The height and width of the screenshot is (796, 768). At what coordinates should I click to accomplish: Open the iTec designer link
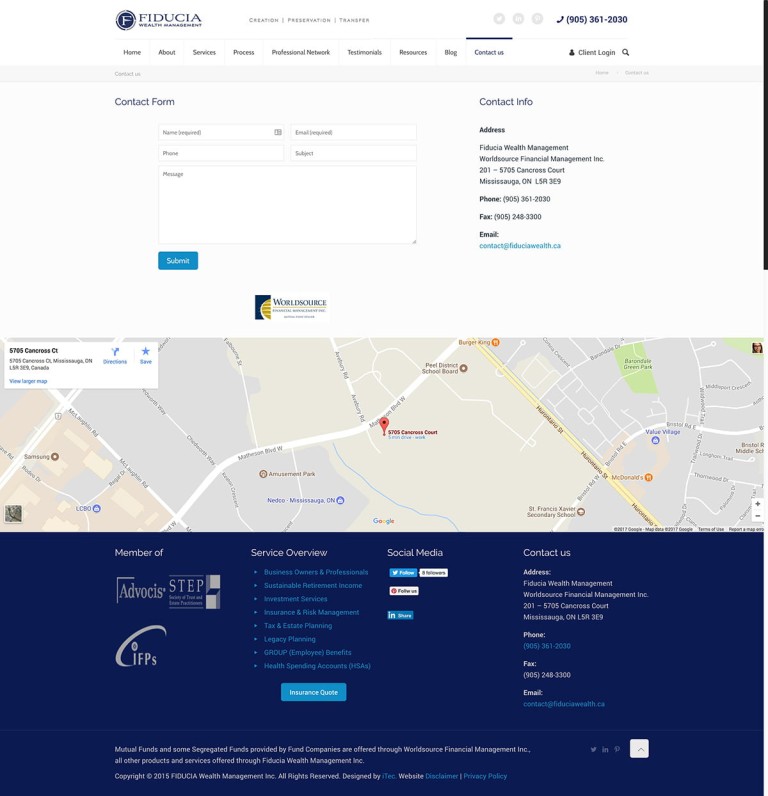389,776
